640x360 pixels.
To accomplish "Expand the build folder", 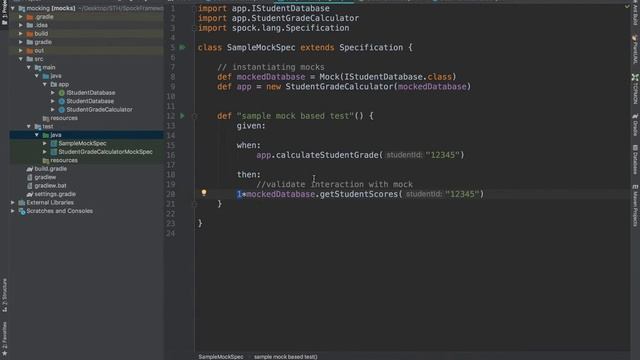I will click(x=21, y=33).
